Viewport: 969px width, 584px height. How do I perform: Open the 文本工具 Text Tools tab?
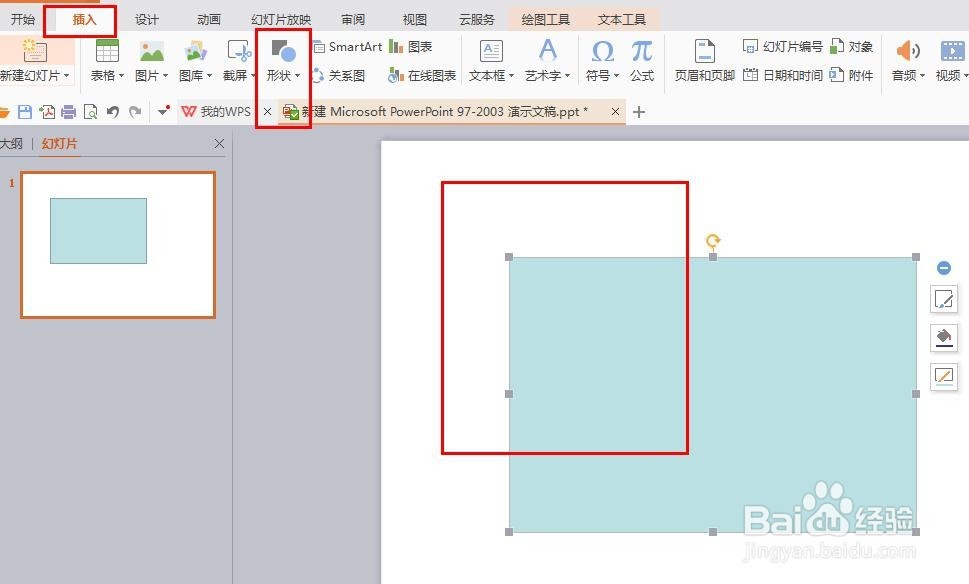[x=621, y=19]
